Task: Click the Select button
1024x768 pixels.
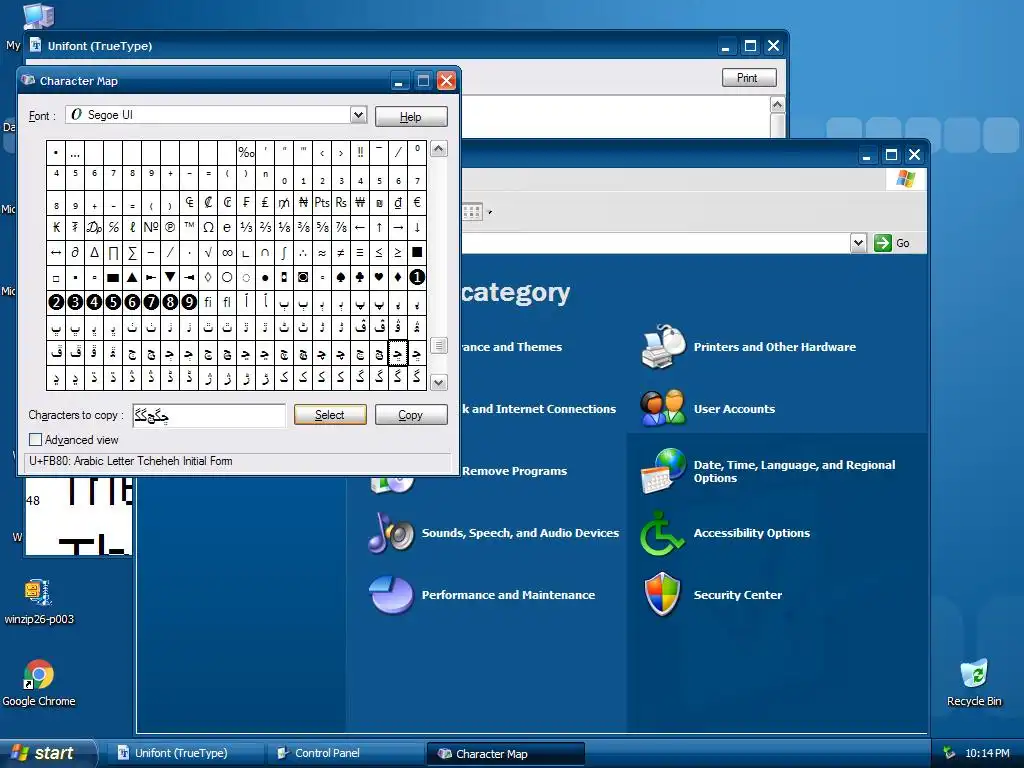Action: pos(330,415)
